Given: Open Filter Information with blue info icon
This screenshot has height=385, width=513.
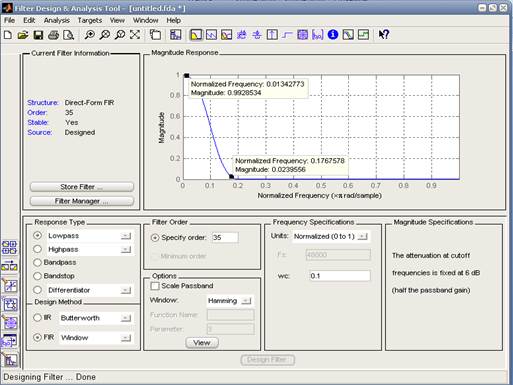Looking at the screenshot, I should pos(333,35).
